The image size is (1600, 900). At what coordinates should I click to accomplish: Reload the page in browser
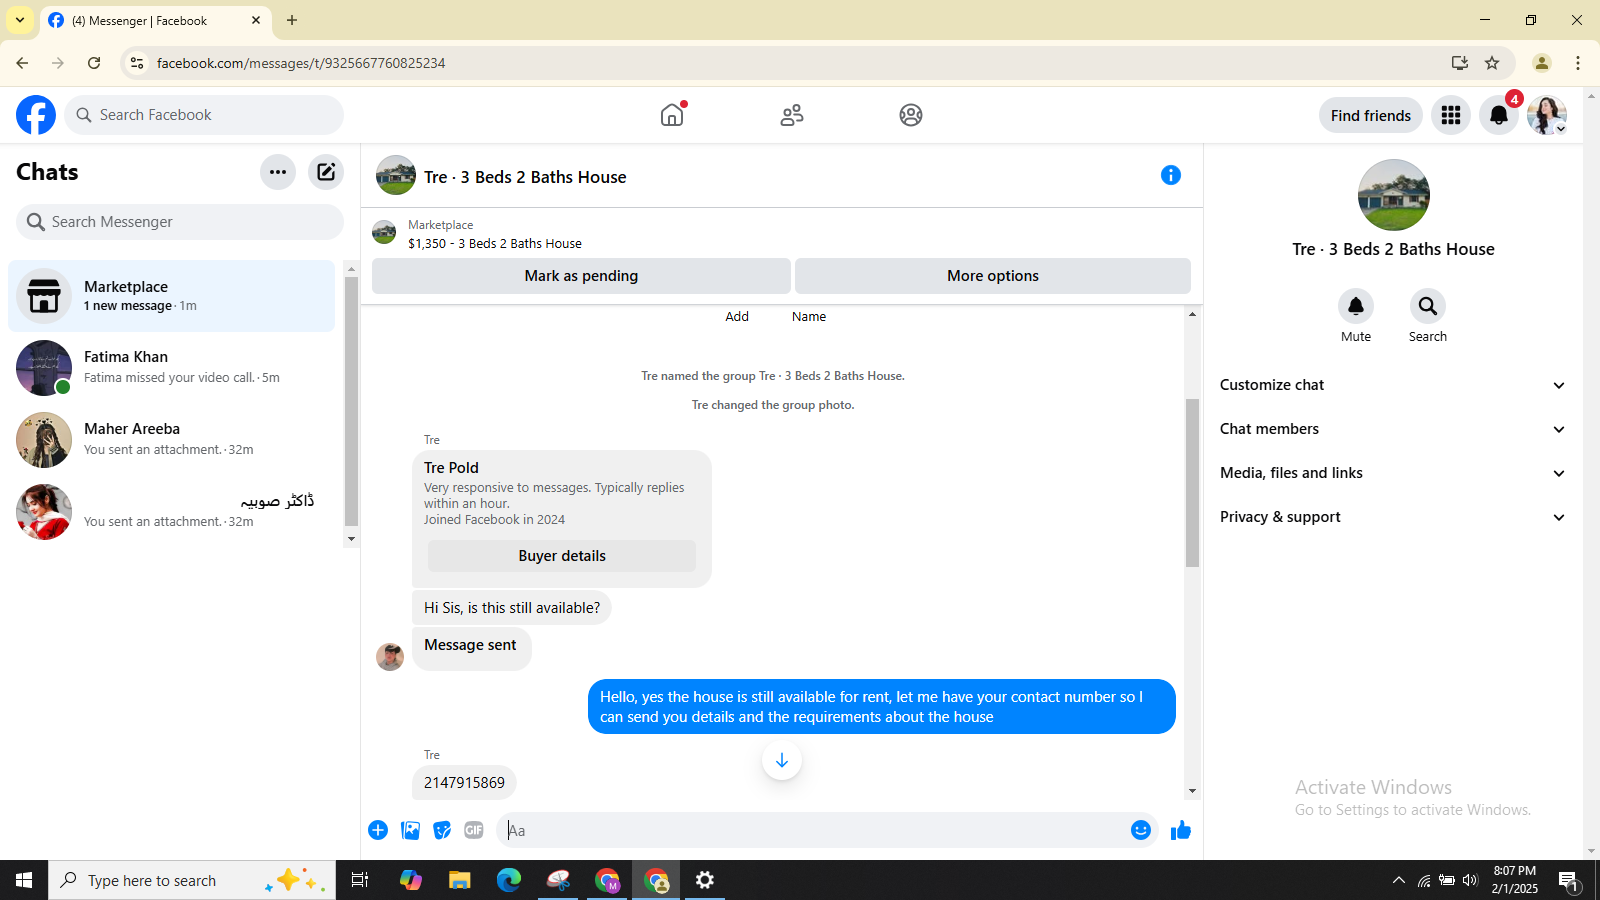(x=94, y=63)
